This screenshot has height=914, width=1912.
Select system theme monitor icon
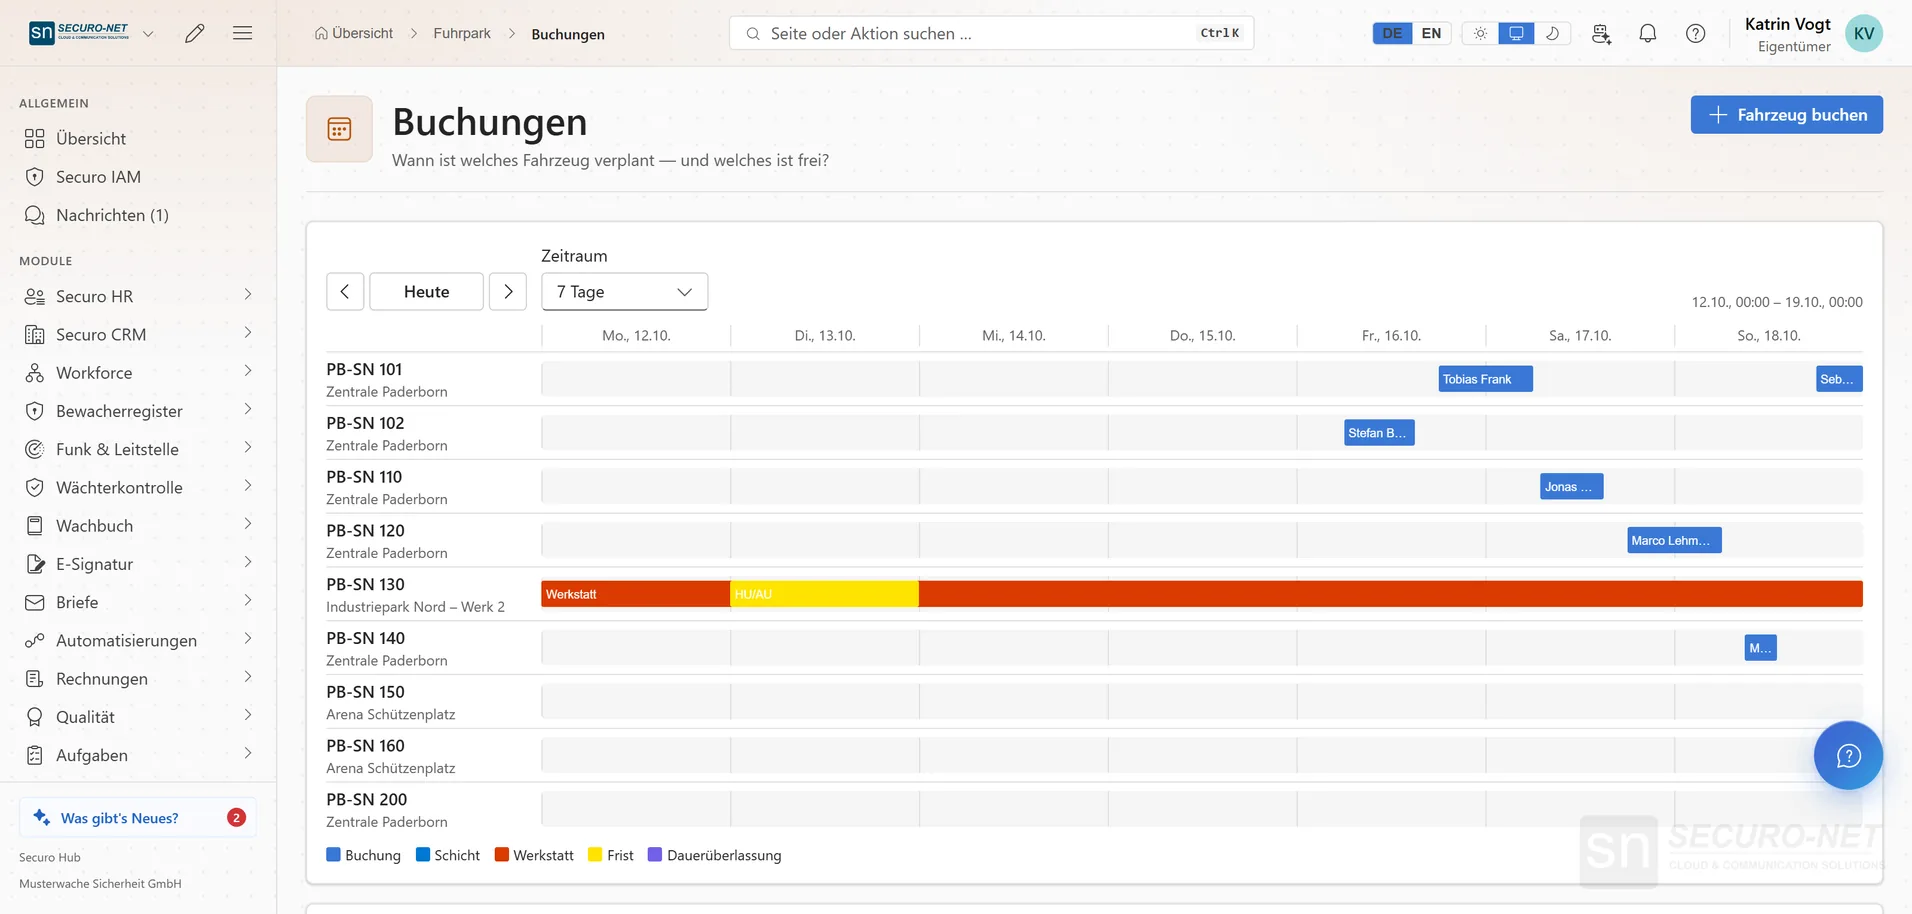(x=1516, y=33)
